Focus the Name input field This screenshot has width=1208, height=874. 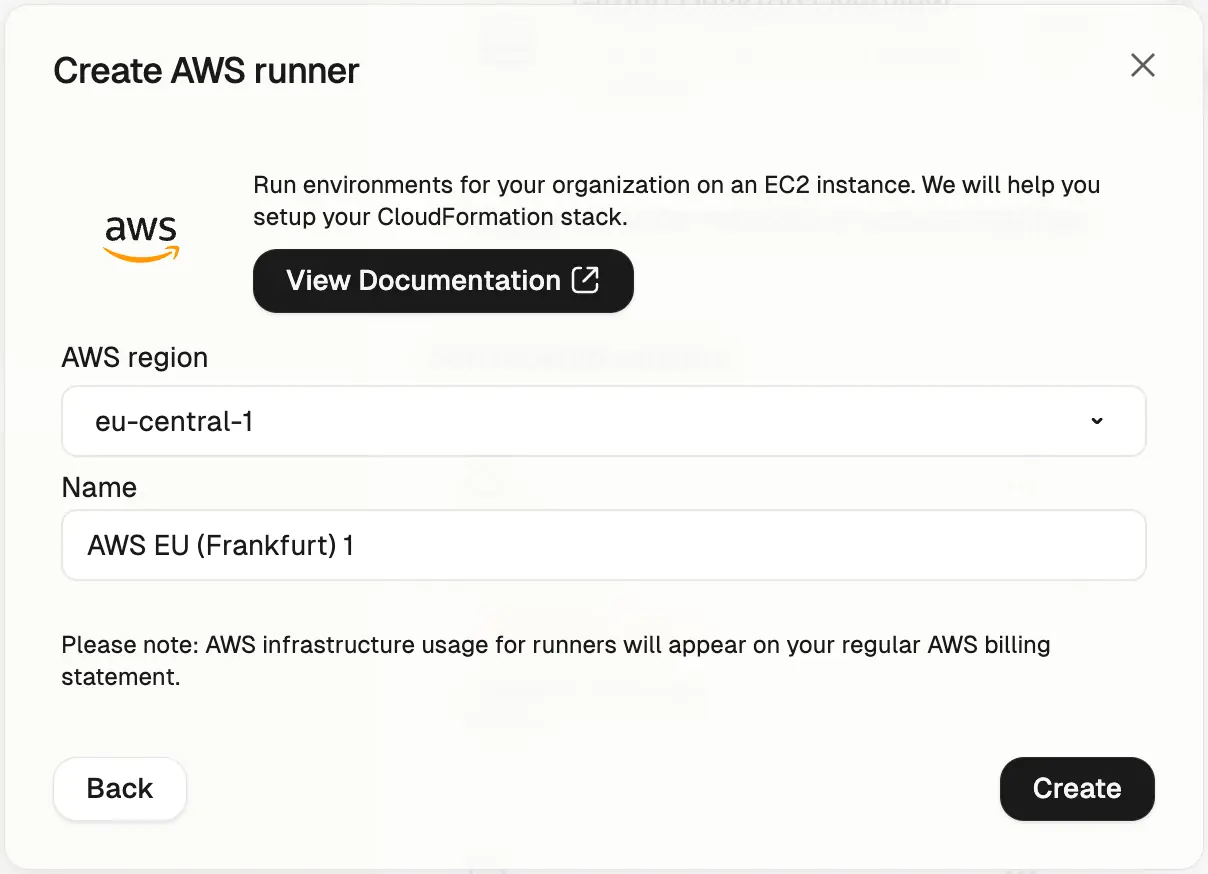[x=604, y=545]
